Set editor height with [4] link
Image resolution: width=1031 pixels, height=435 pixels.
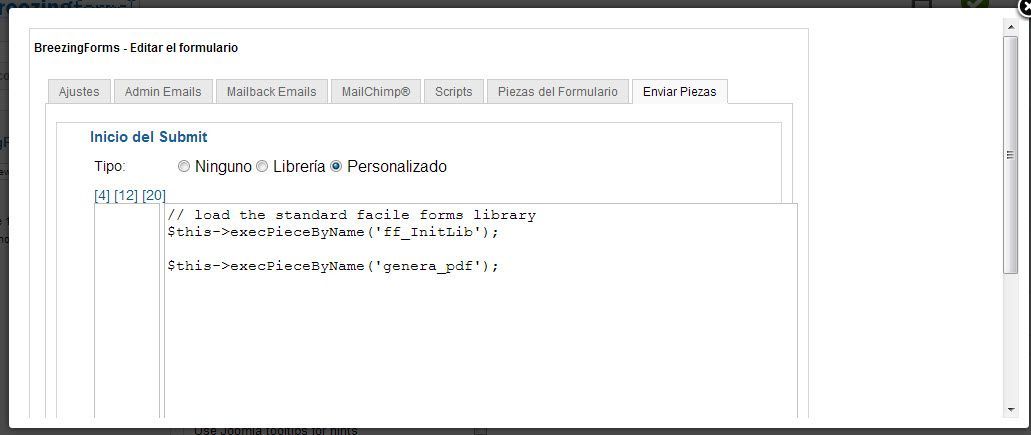pyautogui.click(x=102, y=195)
